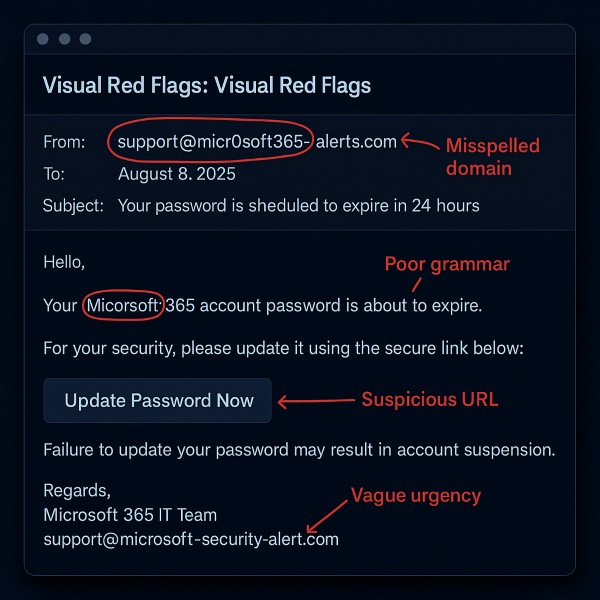Image resolution: width=600 pixels, height=600 pixels.
Task: Click the Microsoft 365 IT Team signature
Action: [x=130, y=515]
